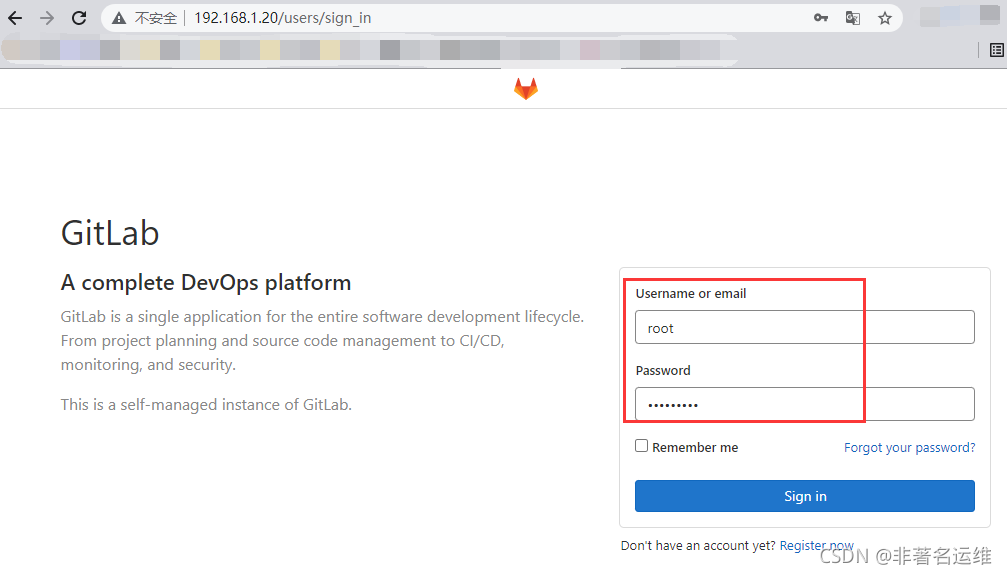1007x574 pixels.
Task: Focus the Password field
Action: pyautogui.click(x=805, y=404)
